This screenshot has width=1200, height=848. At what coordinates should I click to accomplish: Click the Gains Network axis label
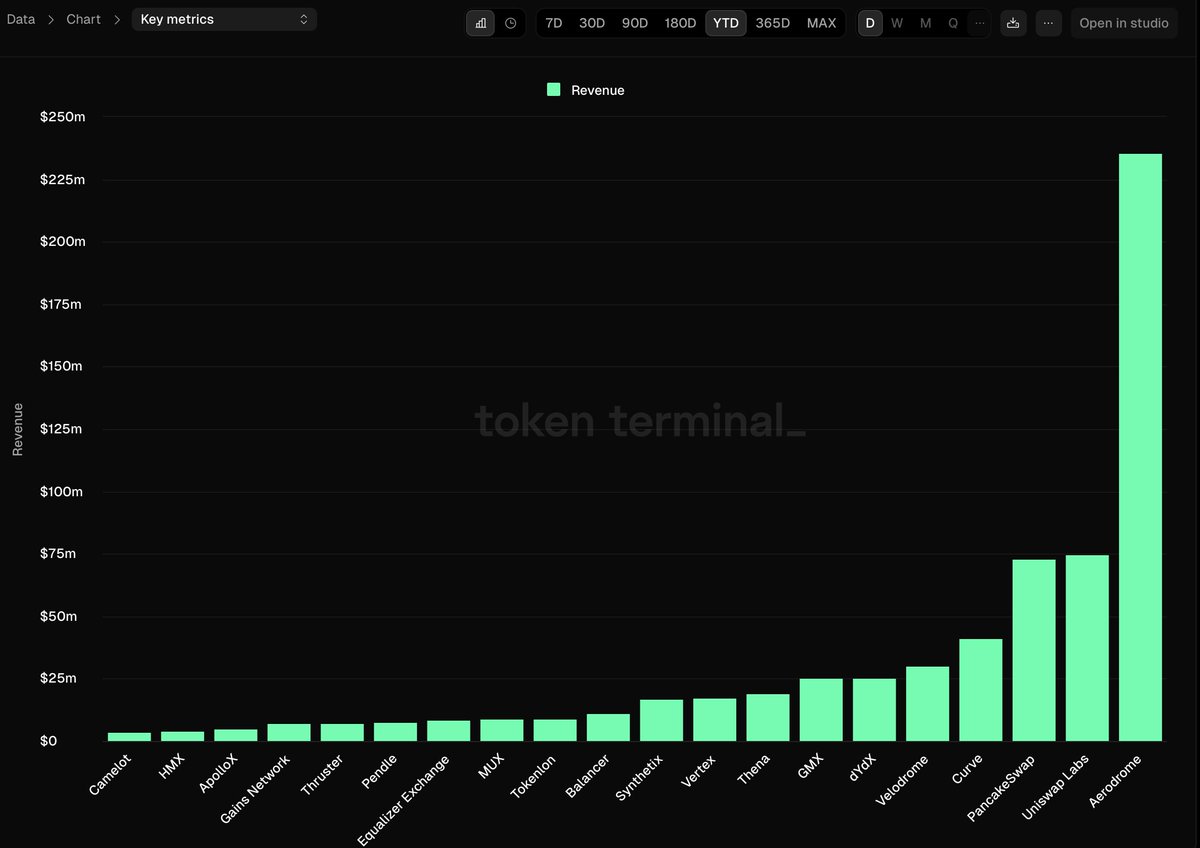tap(256, 790)
